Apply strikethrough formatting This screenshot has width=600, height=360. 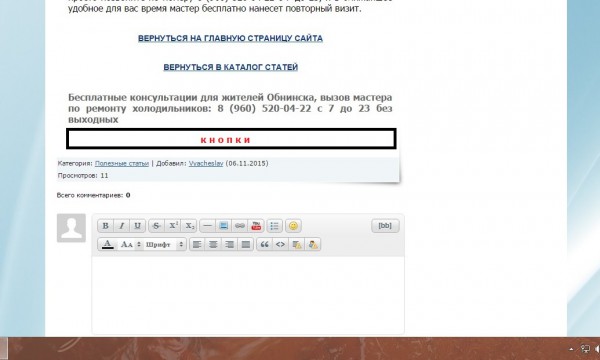pos(157,226)
